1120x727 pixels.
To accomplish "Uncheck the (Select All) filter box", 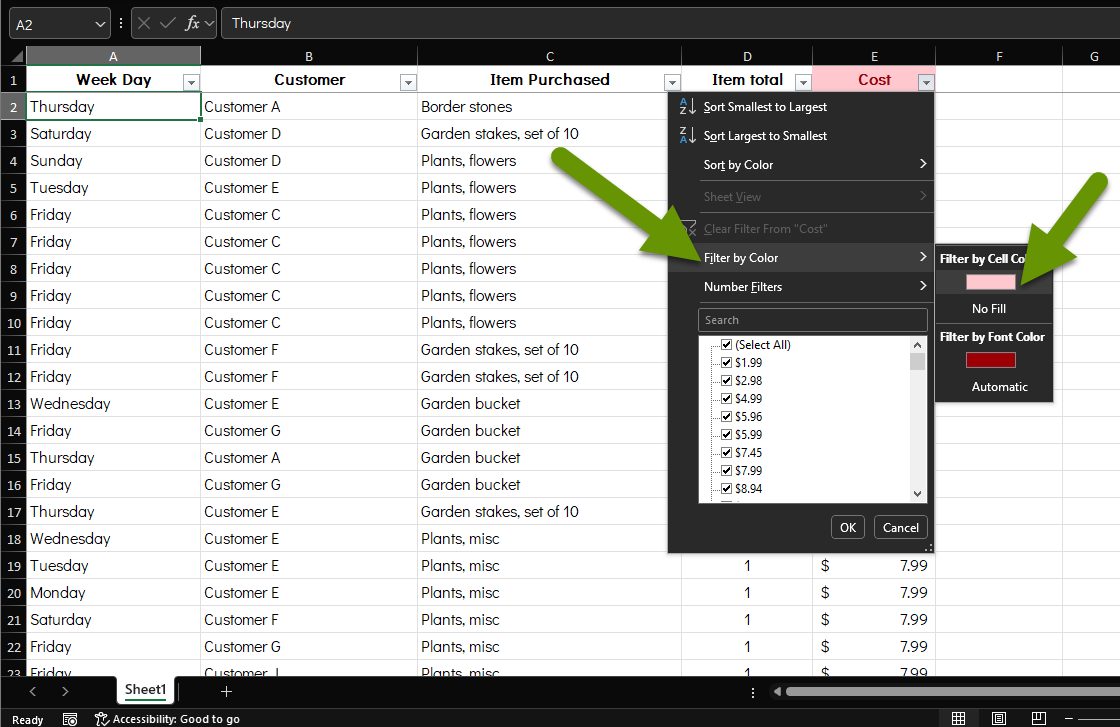I will pos(726,344).
